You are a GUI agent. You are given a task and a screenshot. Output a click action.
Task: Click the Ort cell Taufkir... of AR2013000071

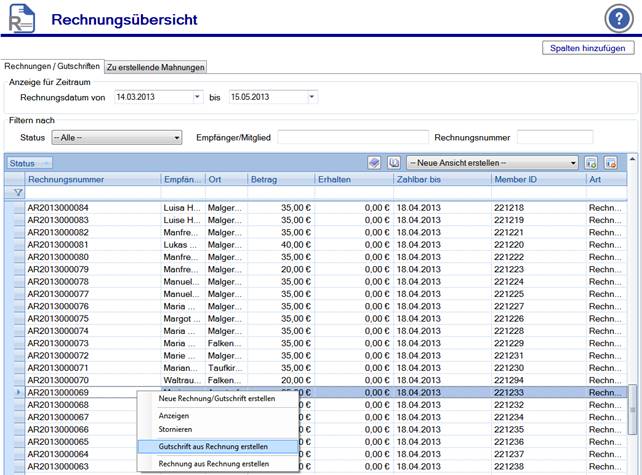[x=224, y=368]
